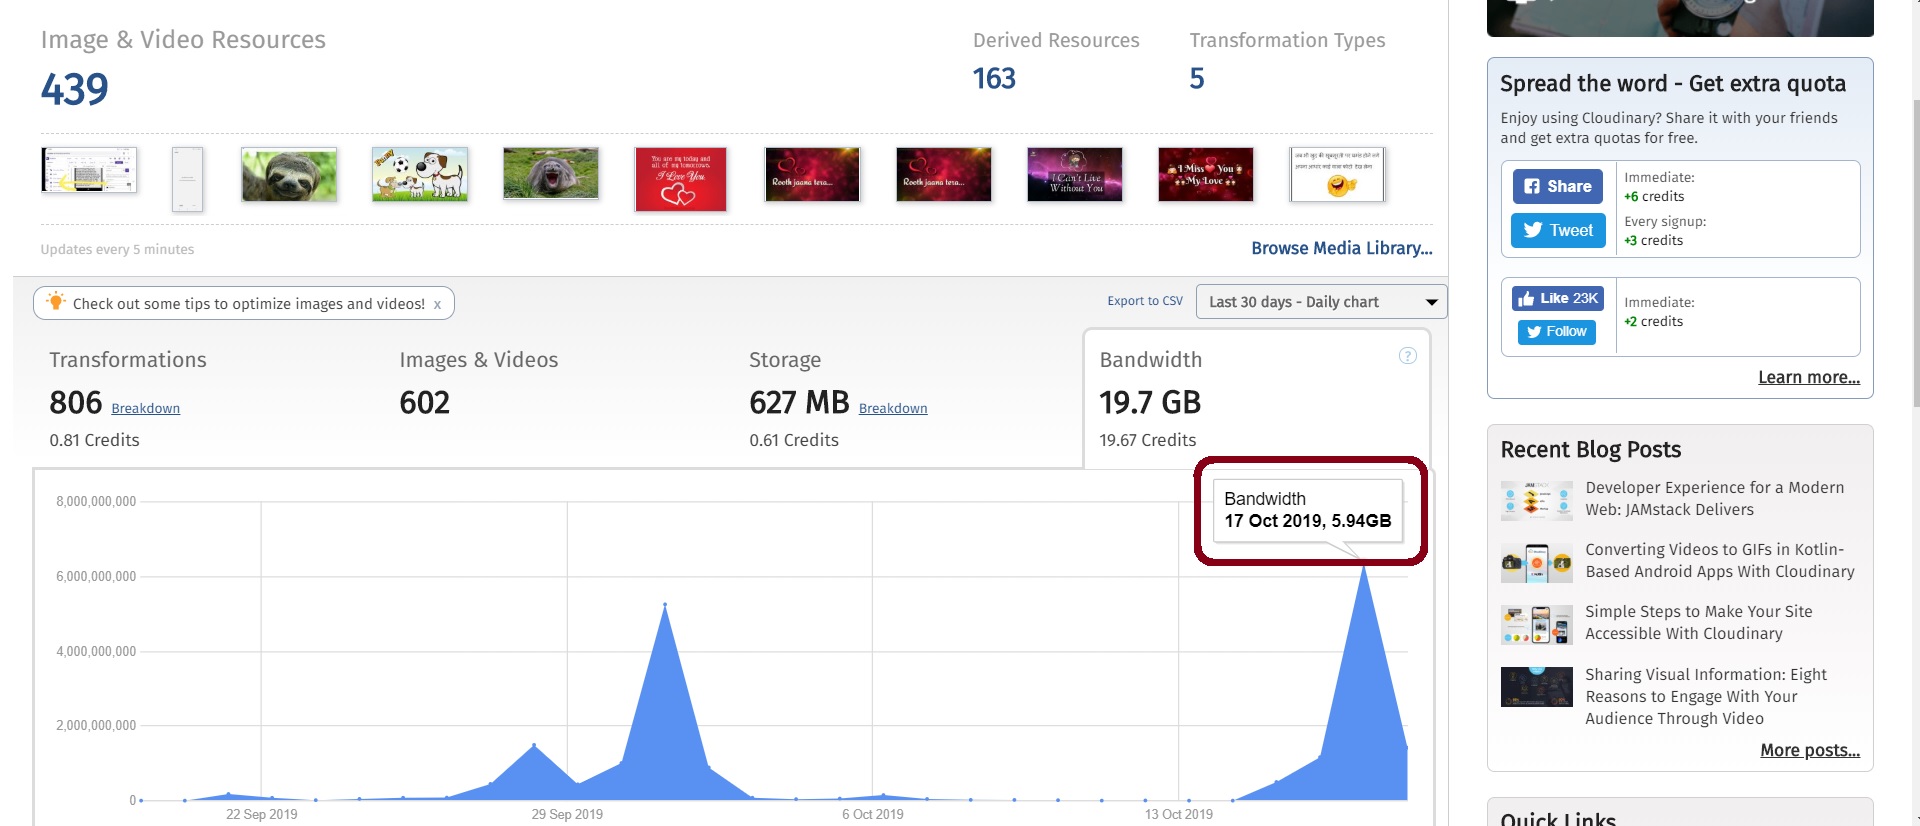
Task: Open Simple Steps to Make Your Site Accessible post
Action: coord(1699,623)
